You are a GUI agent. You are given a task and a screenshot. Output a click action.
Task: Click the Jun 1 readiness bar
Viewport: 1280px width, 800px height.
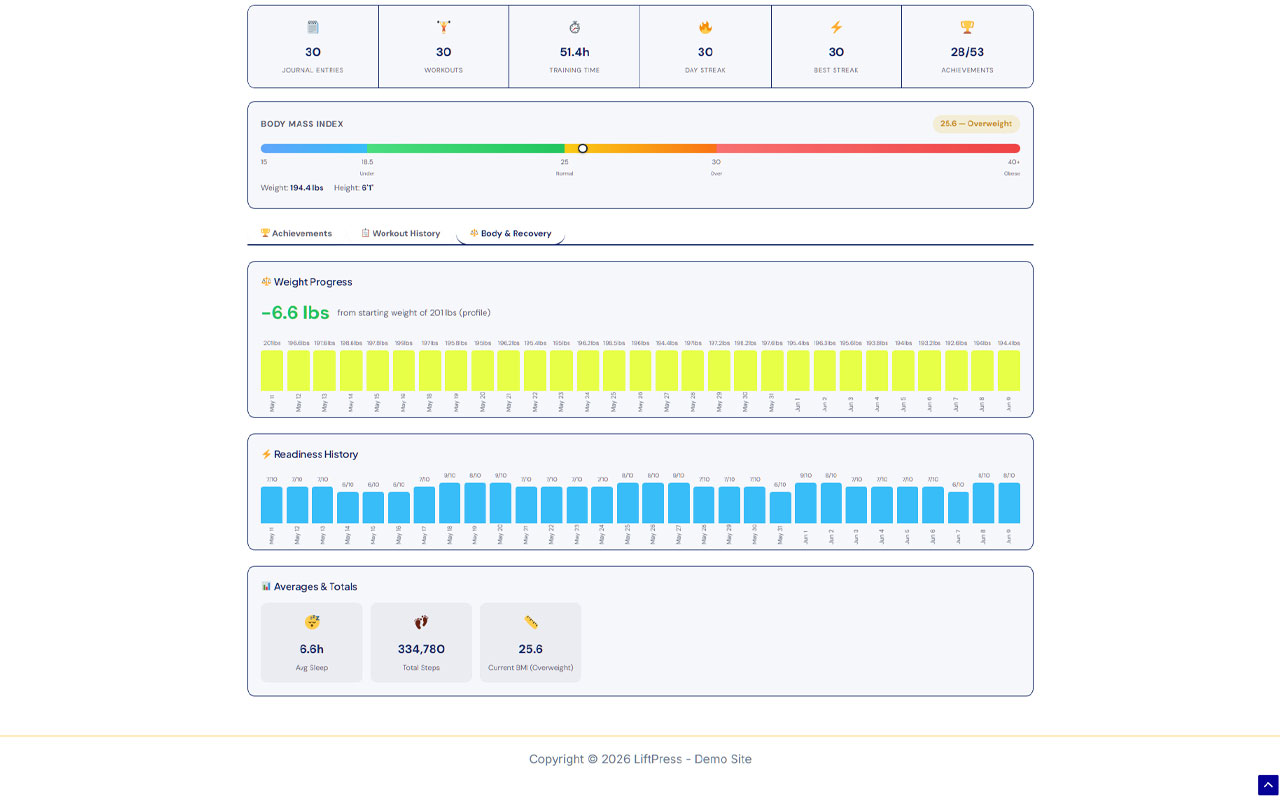[806, 503]
